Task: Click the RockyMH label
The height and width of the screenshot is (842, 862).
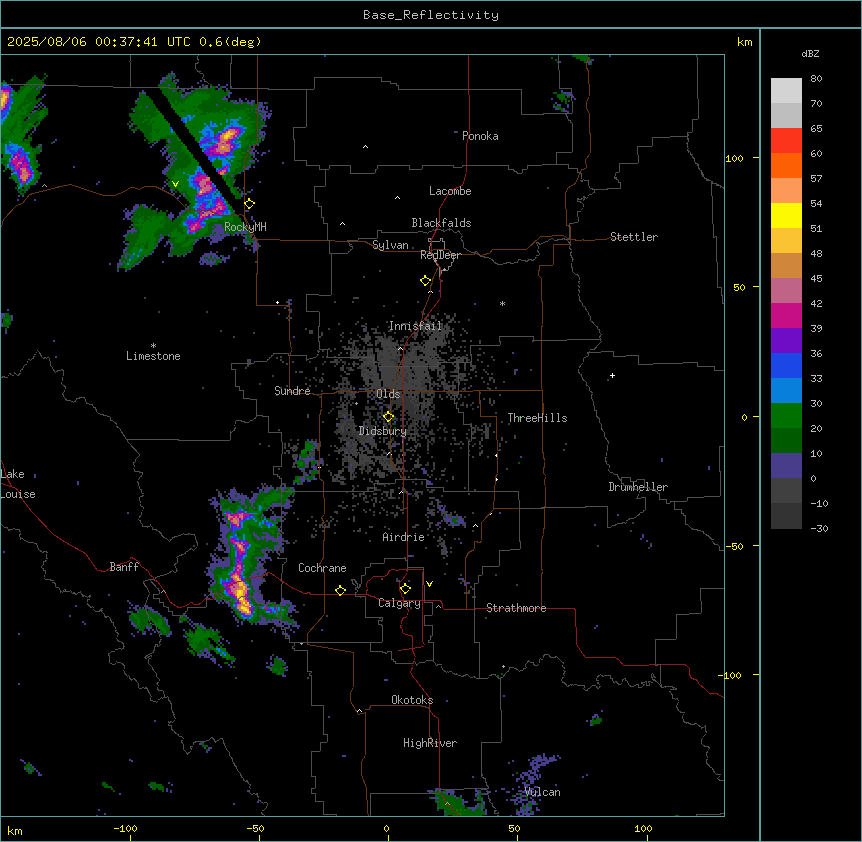Action: 245,227
